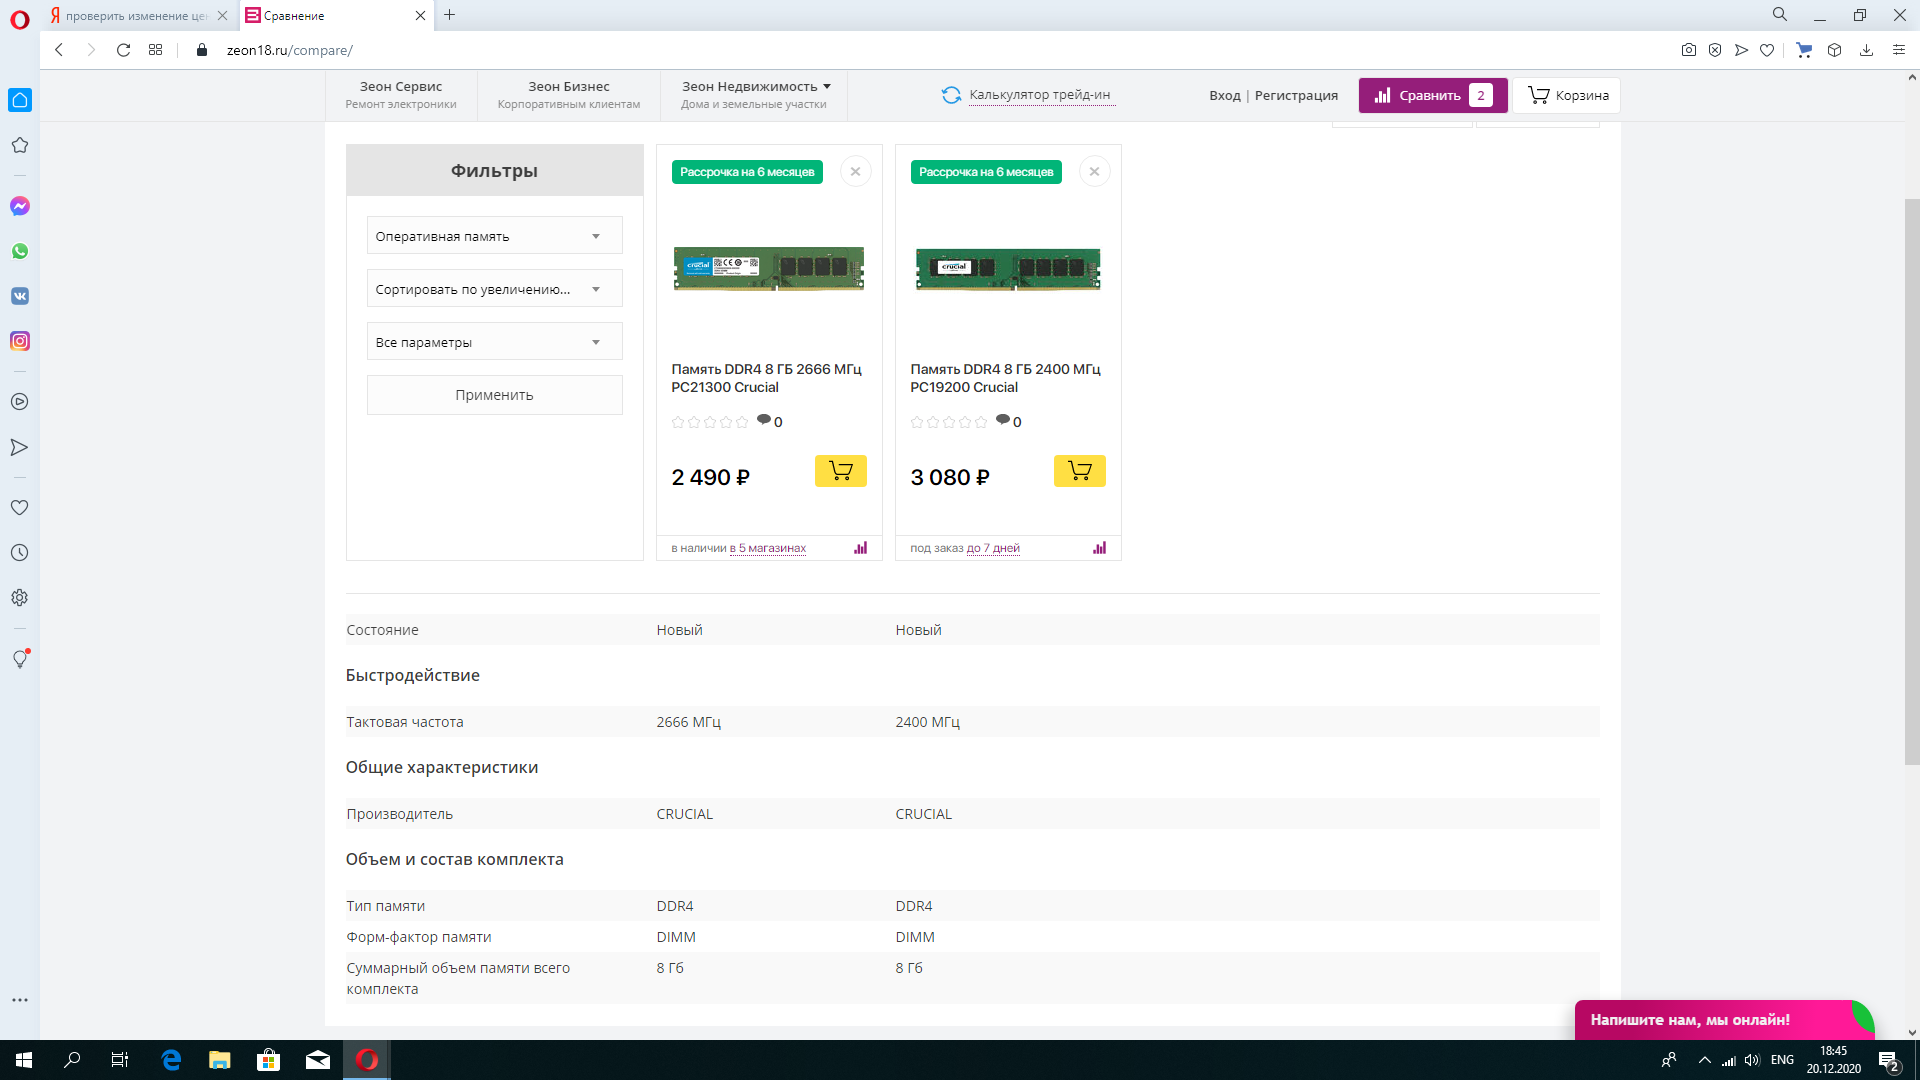Open easy setup sliders icon
Image resolution: width=1920 pixels, height=1080 pixels.
pyautogui.click(x=1898, y=50)
